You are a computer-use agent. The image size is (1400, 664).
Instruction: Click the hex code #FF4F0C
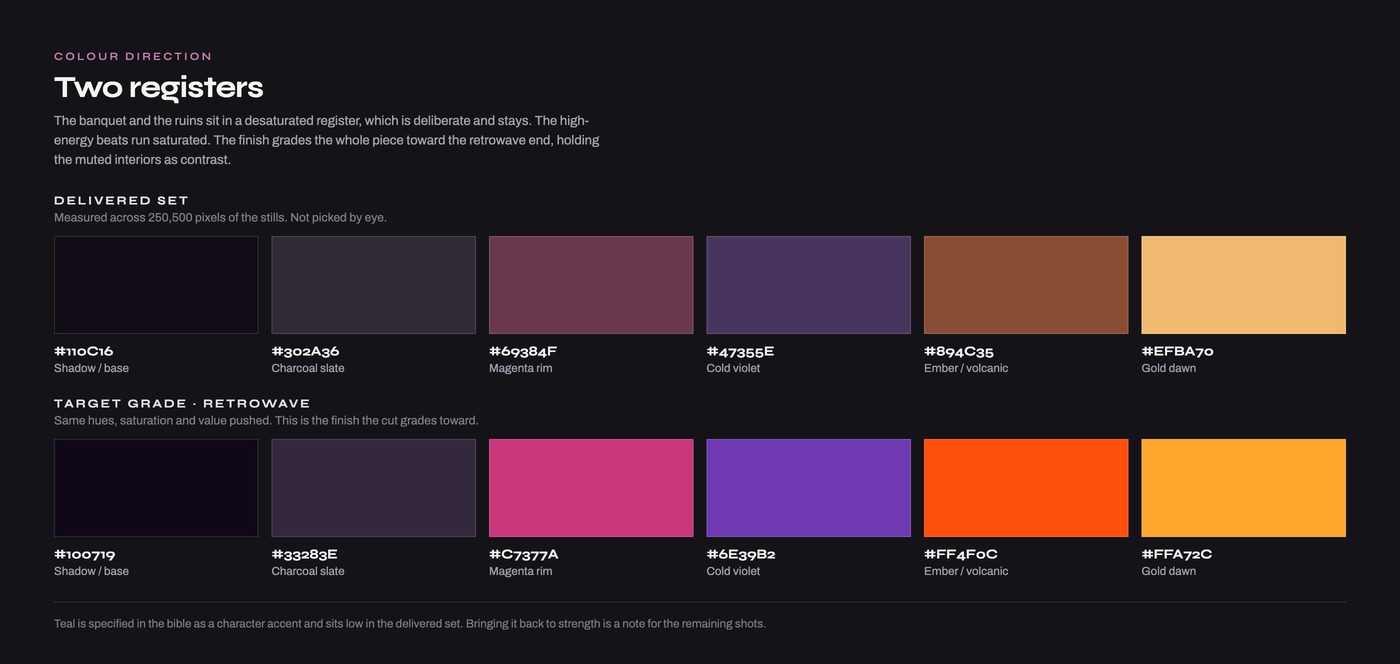point(961,554)
